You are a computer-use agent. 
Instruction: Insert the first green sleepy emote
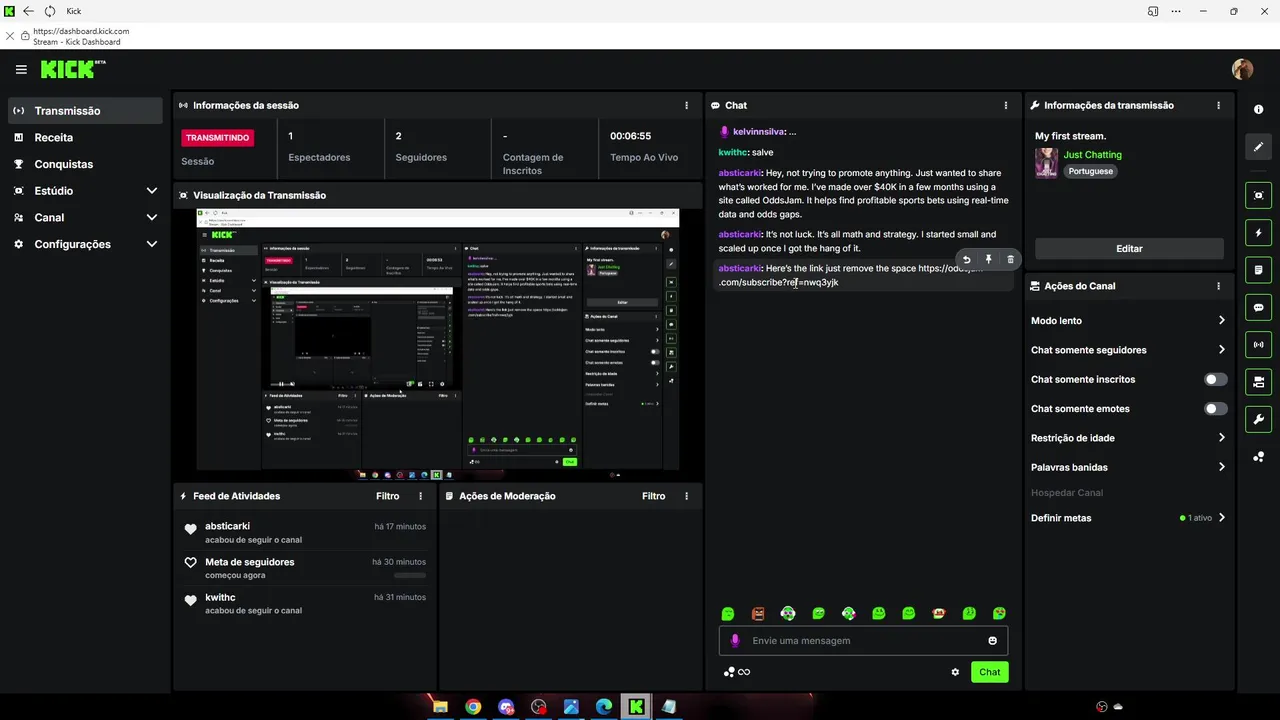728,613
